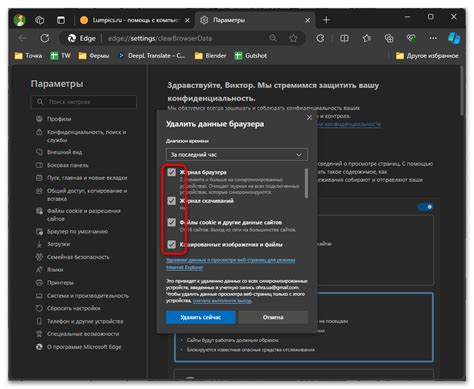Open a new tab with plus button
Viewport: 474px width, 389px height.
click(x=326, y=20)
